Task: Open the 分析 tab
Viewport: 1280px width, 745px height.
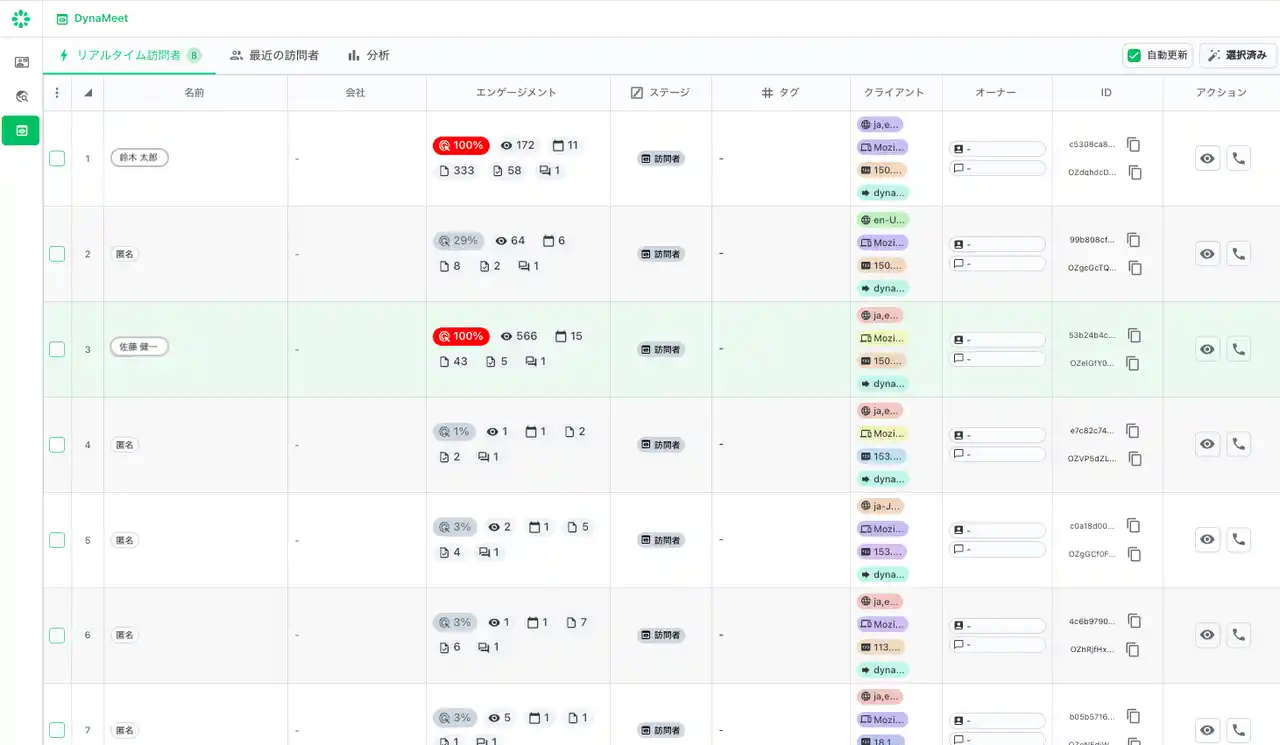Action: pos(368,55)
